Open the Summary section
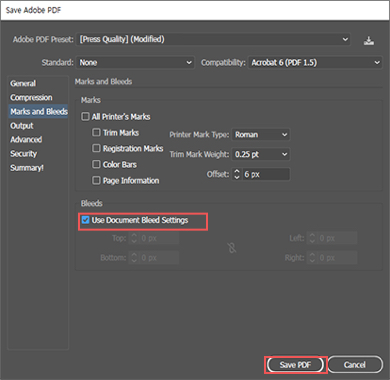The image size is (390, 380). pyautogui.click(x=27, y=168)
